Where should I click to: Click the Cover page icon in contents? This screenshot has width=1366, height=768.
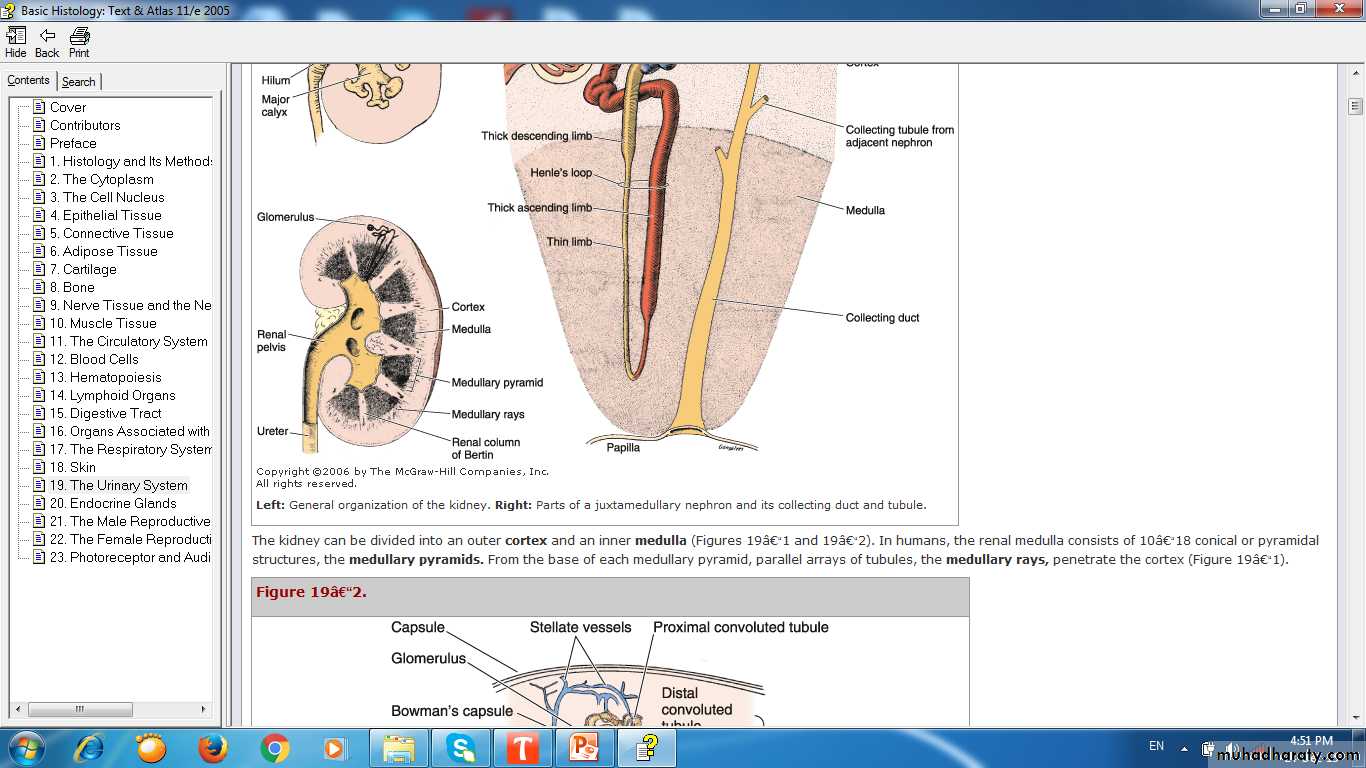coord(39,107)
